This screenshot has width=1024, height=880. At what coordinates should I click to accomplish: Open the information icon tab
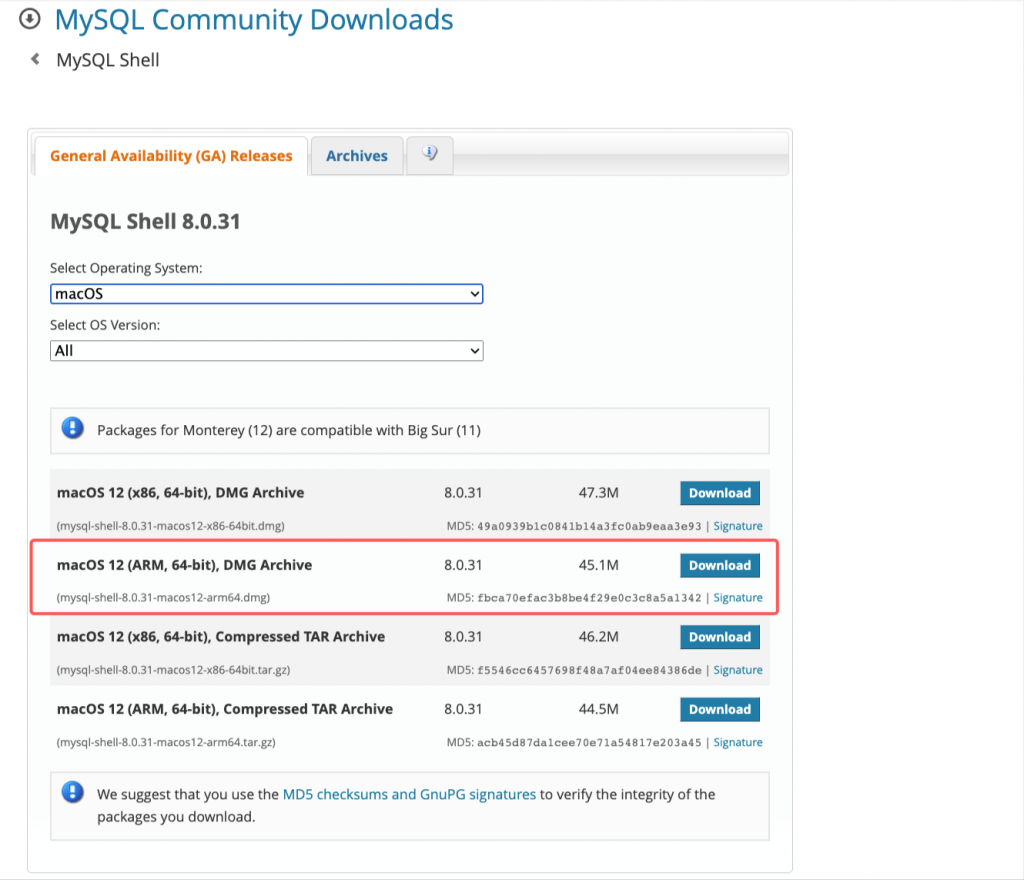coord(430,155)
